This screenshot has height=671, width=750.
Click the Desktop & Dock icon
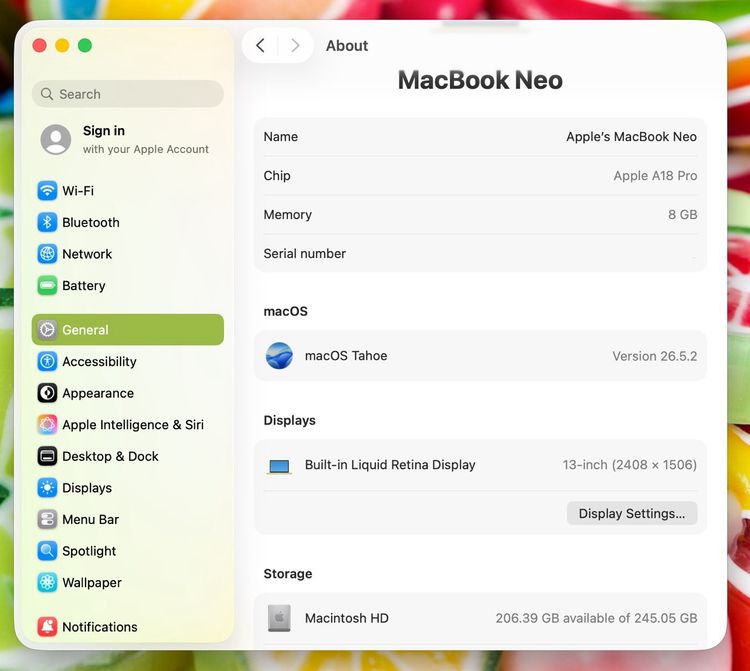(x=47, y=456)
